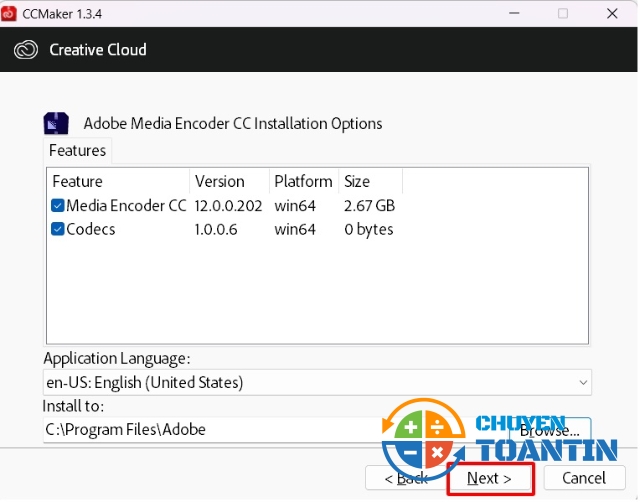Uncheck the Codecs feature checkbox

58,230
